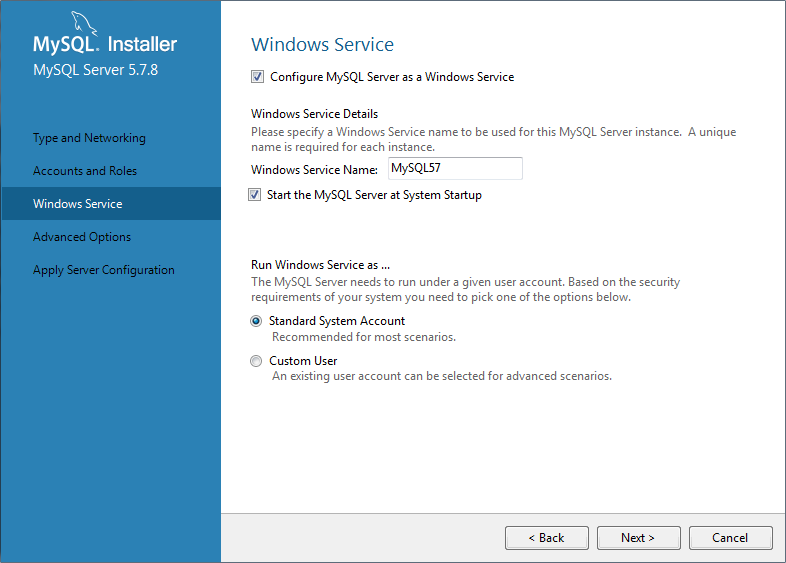Click the Next button

point(639,538)
